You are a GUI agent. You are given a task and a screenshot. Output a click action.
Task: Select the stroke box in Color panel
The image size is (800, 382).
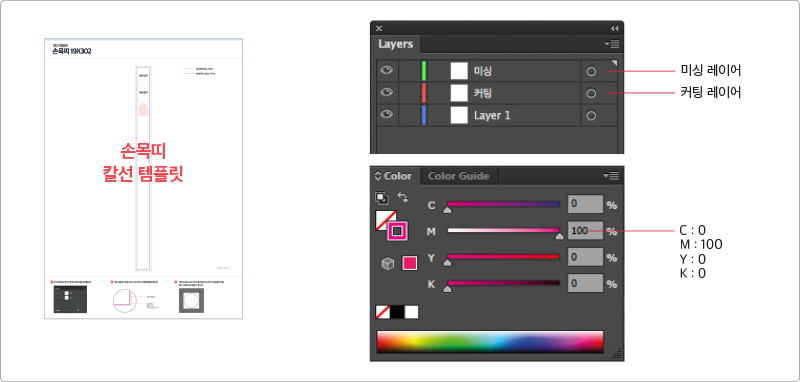(x=398, y=232)
